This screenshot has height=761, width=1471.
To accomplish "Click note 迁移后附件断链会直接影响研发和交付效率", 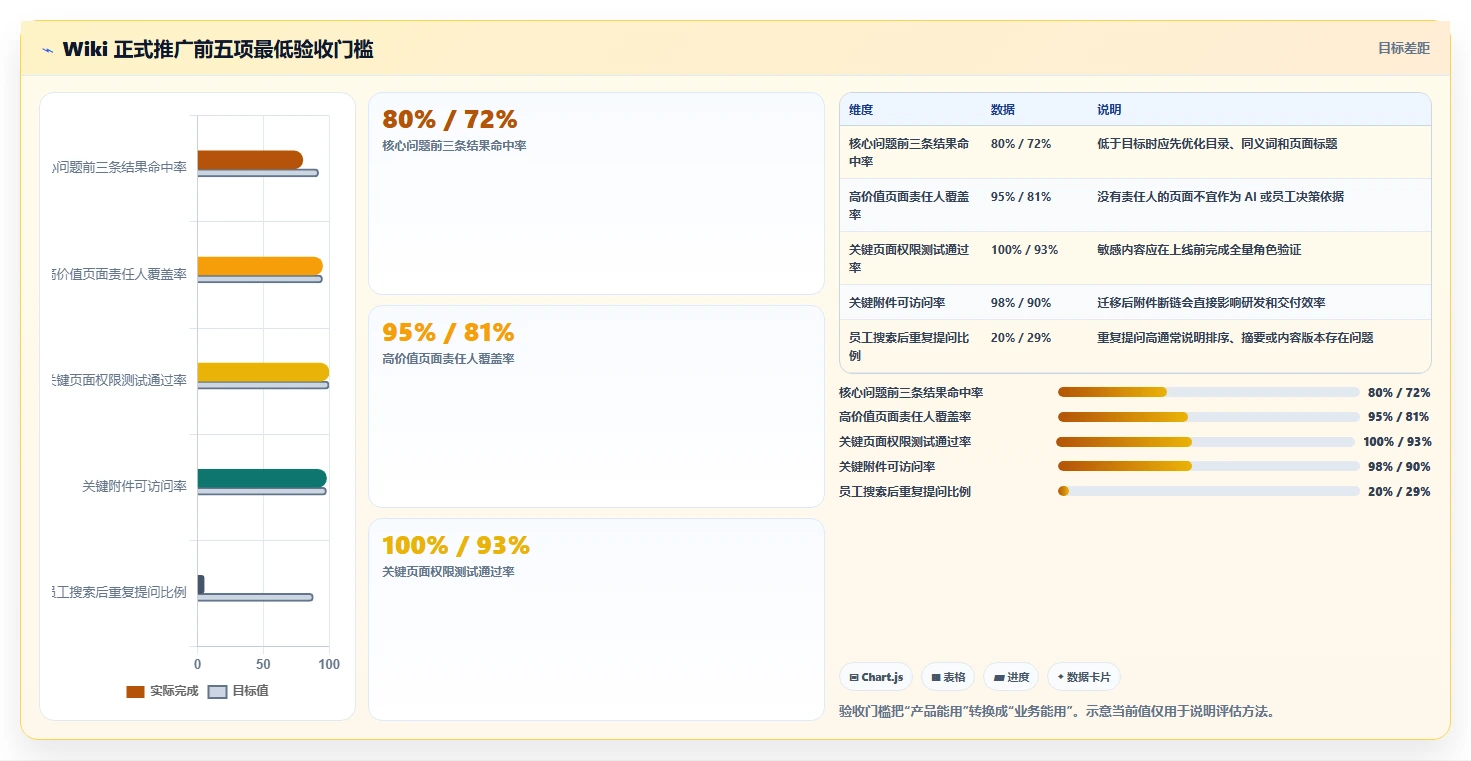I will click(1211, 302).
